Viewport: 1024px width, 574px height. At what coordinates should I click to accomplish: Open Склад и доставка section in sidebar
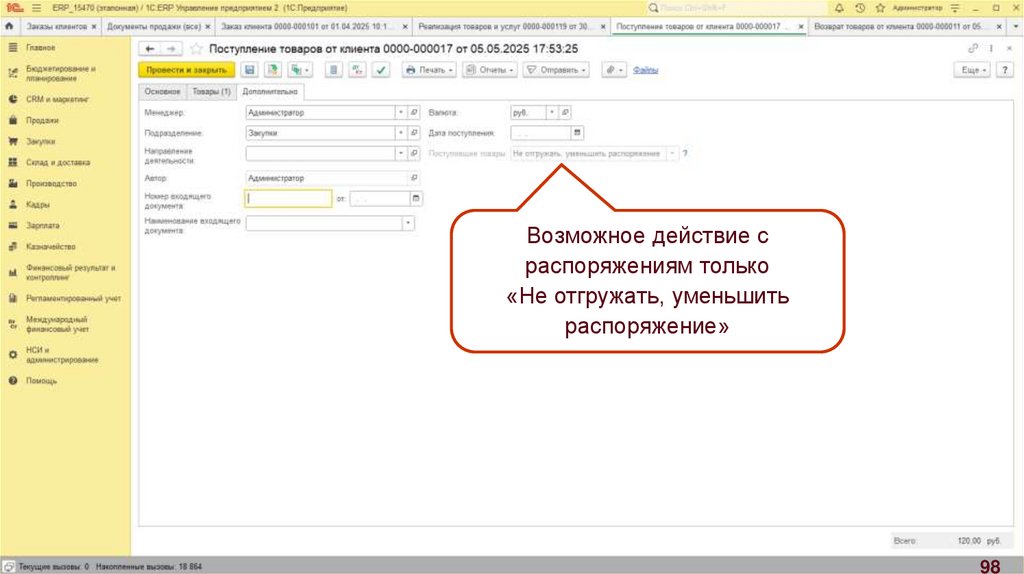58,162
